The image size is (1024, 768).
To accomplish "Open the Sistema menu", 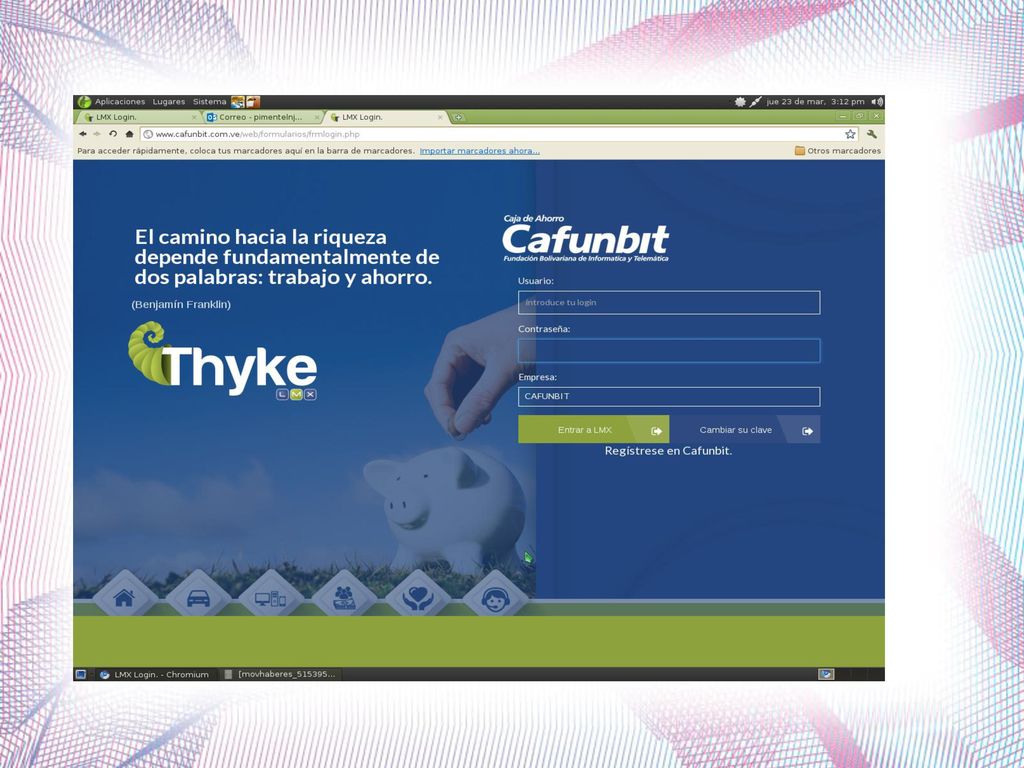I will [210, 102].
